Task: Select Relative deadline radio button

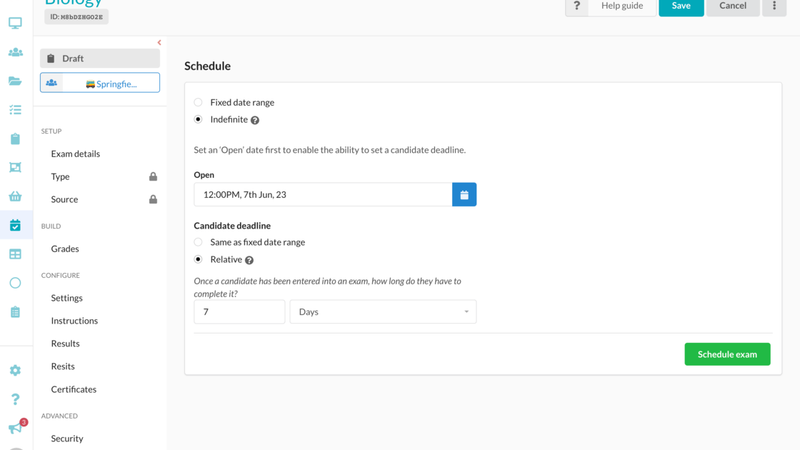Action: [198, 259]
